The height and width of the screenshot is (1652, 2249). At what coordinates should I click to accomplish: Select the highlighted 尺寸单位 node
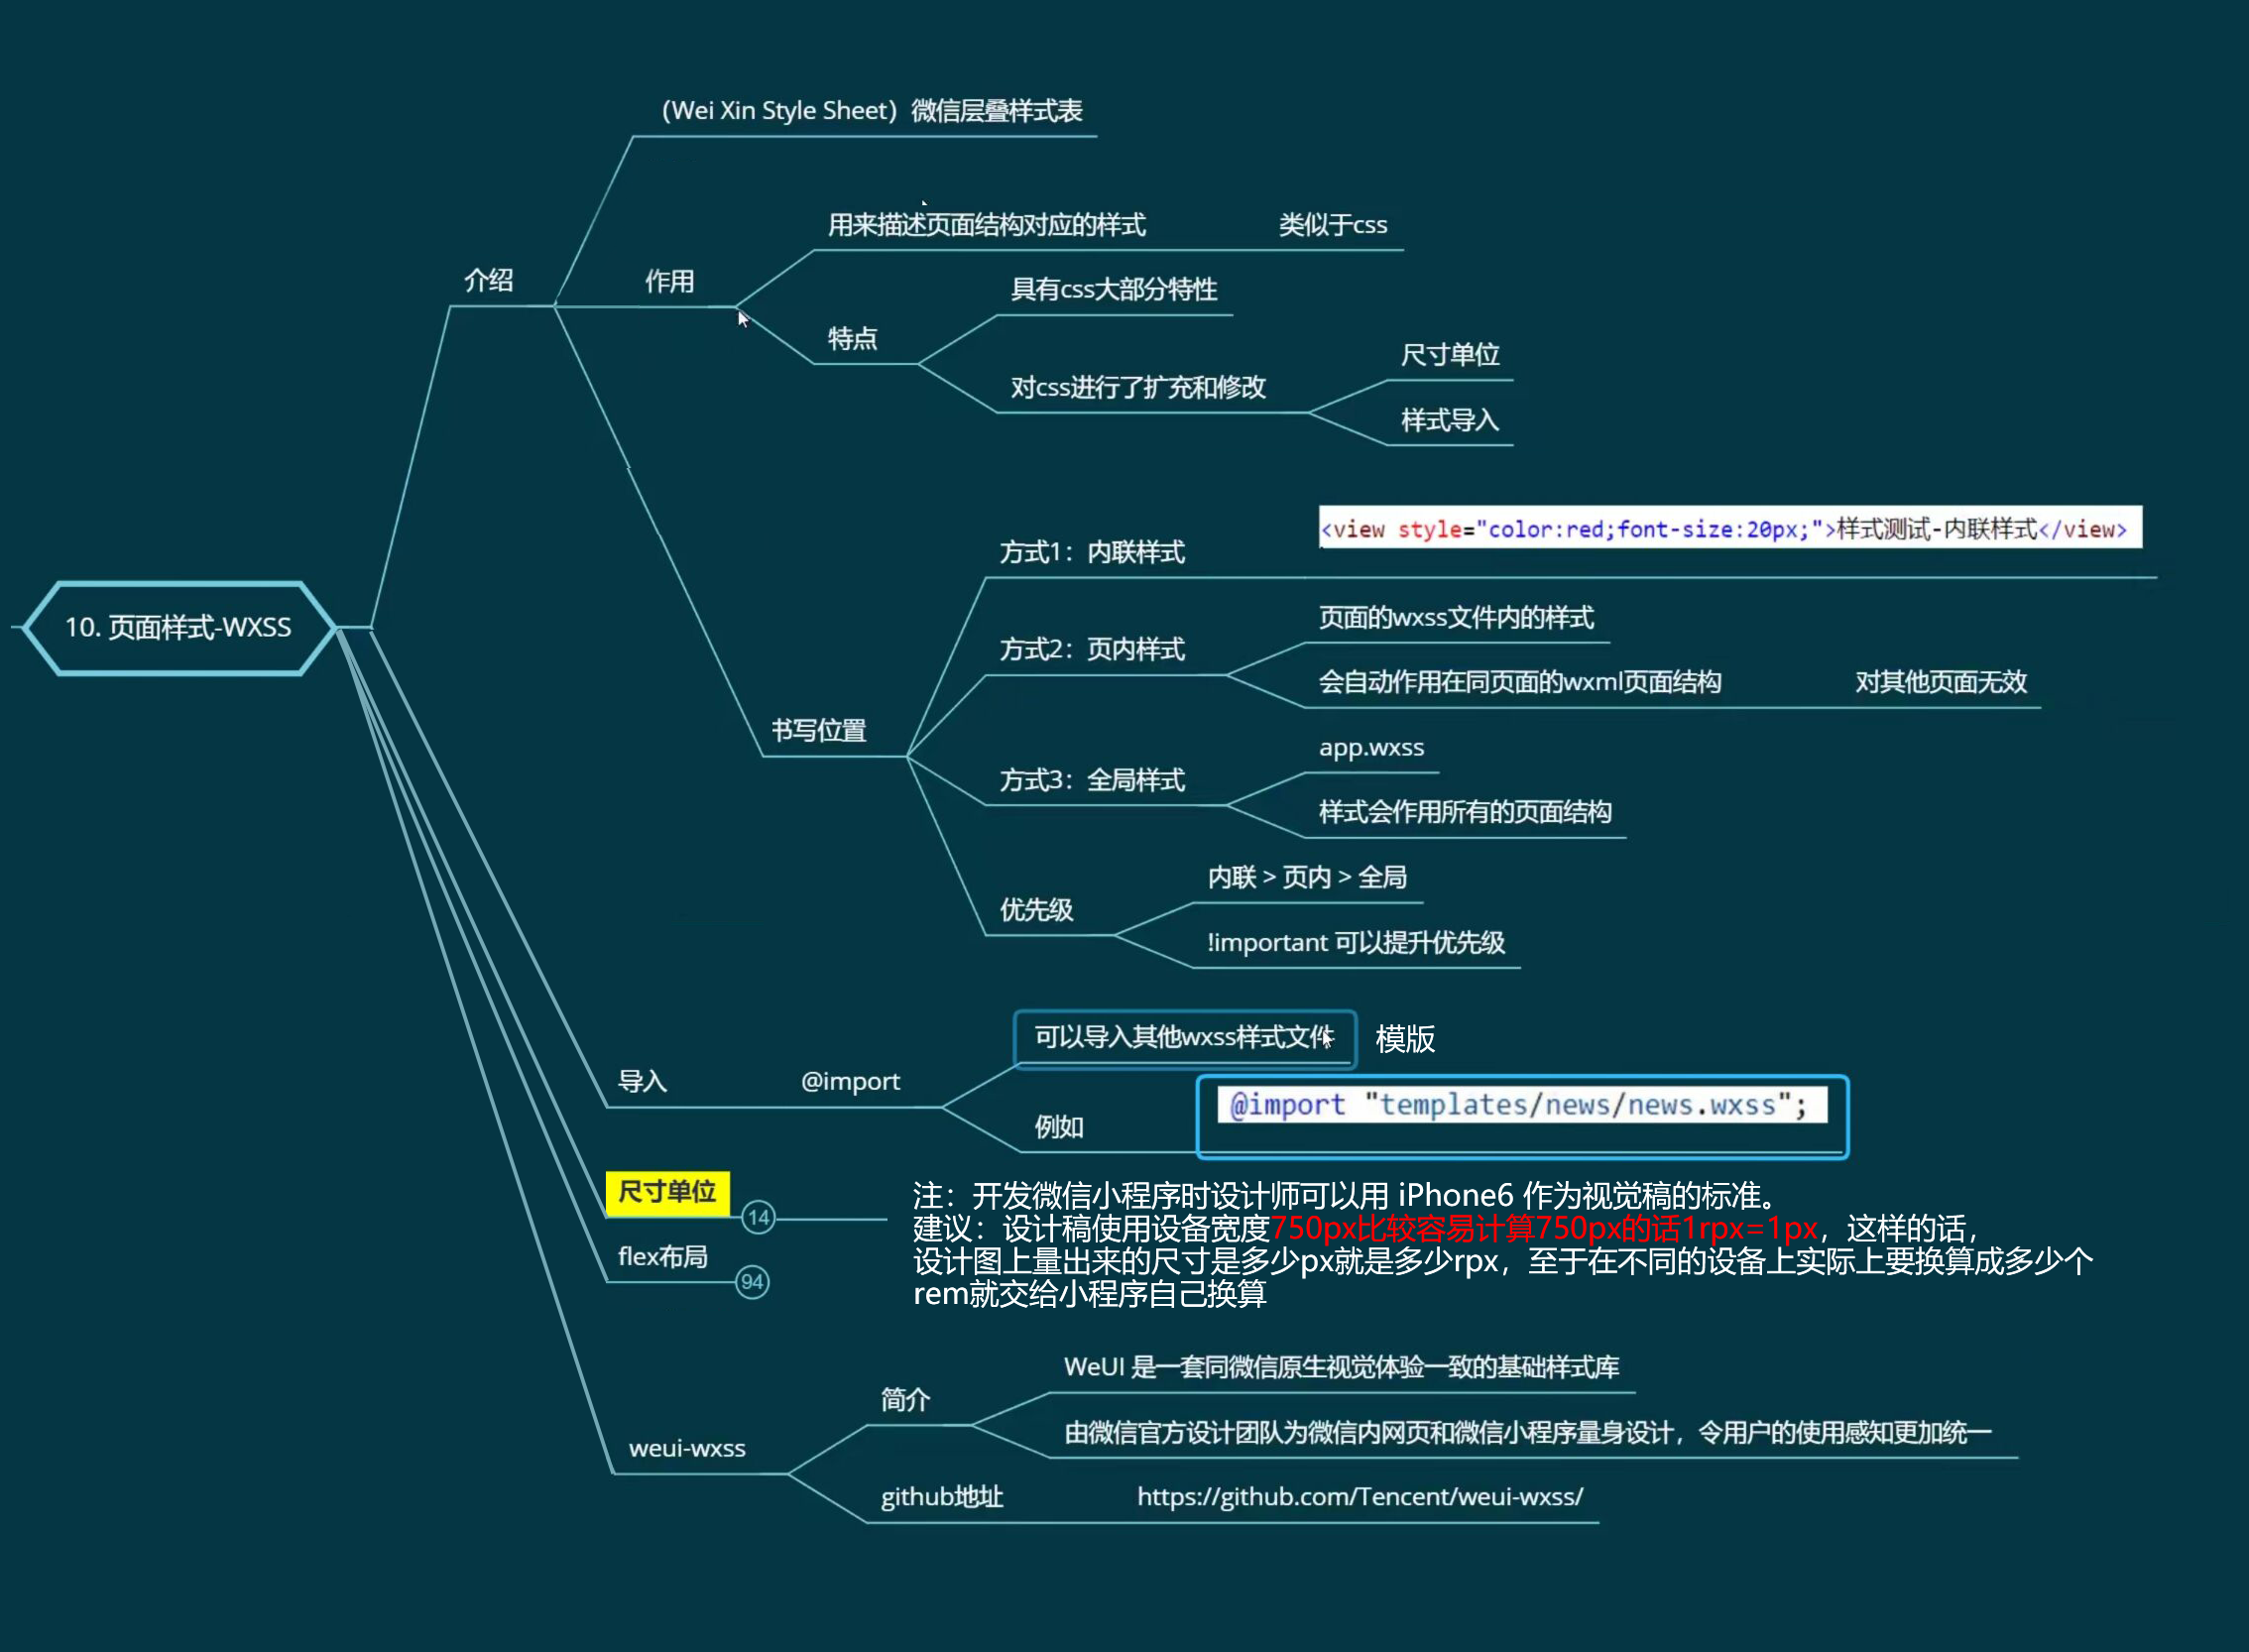668,1191
